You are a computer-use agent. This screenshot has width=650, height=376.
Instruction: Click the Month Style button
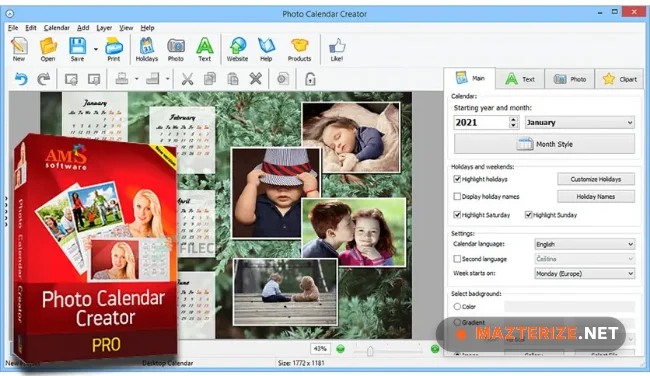tap(544, 144)
